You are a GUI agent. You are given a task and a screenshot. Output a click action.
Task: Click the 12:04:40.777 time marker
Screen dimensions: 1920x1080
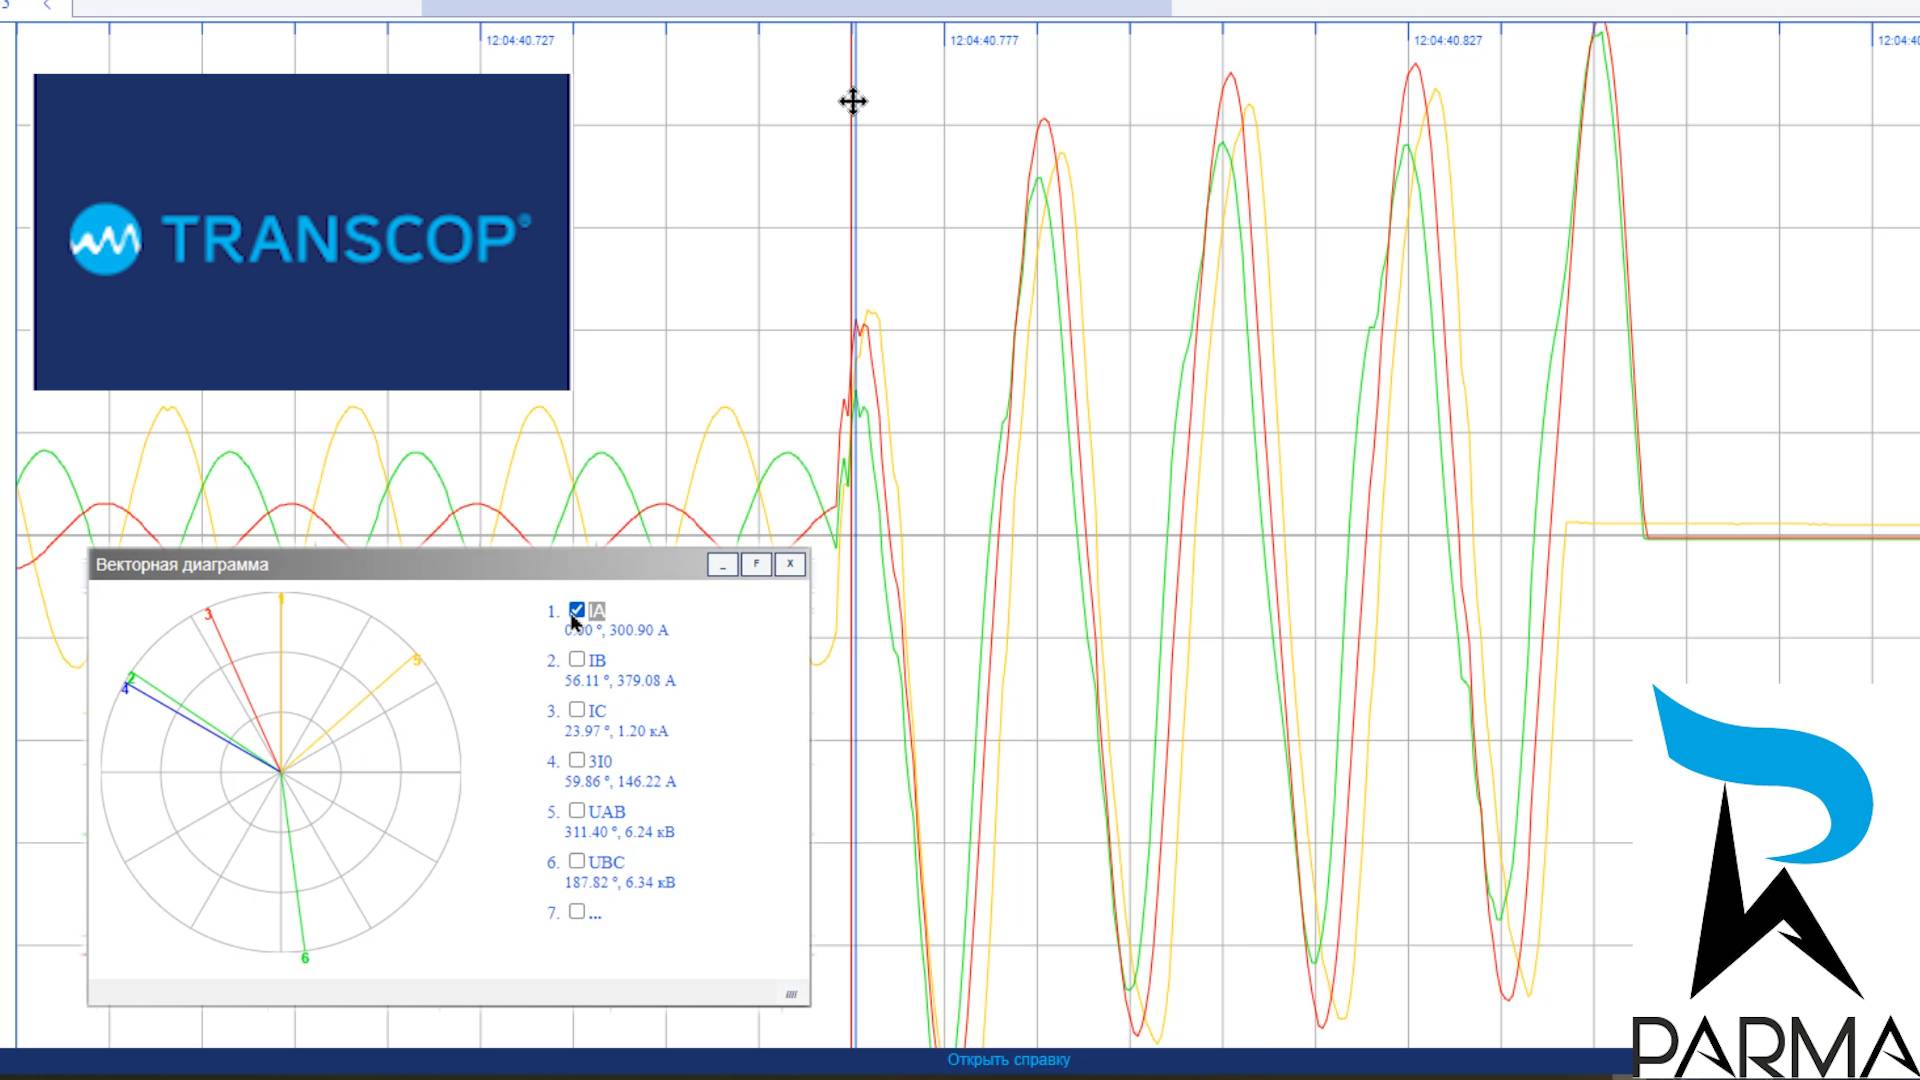click(983, 41)
